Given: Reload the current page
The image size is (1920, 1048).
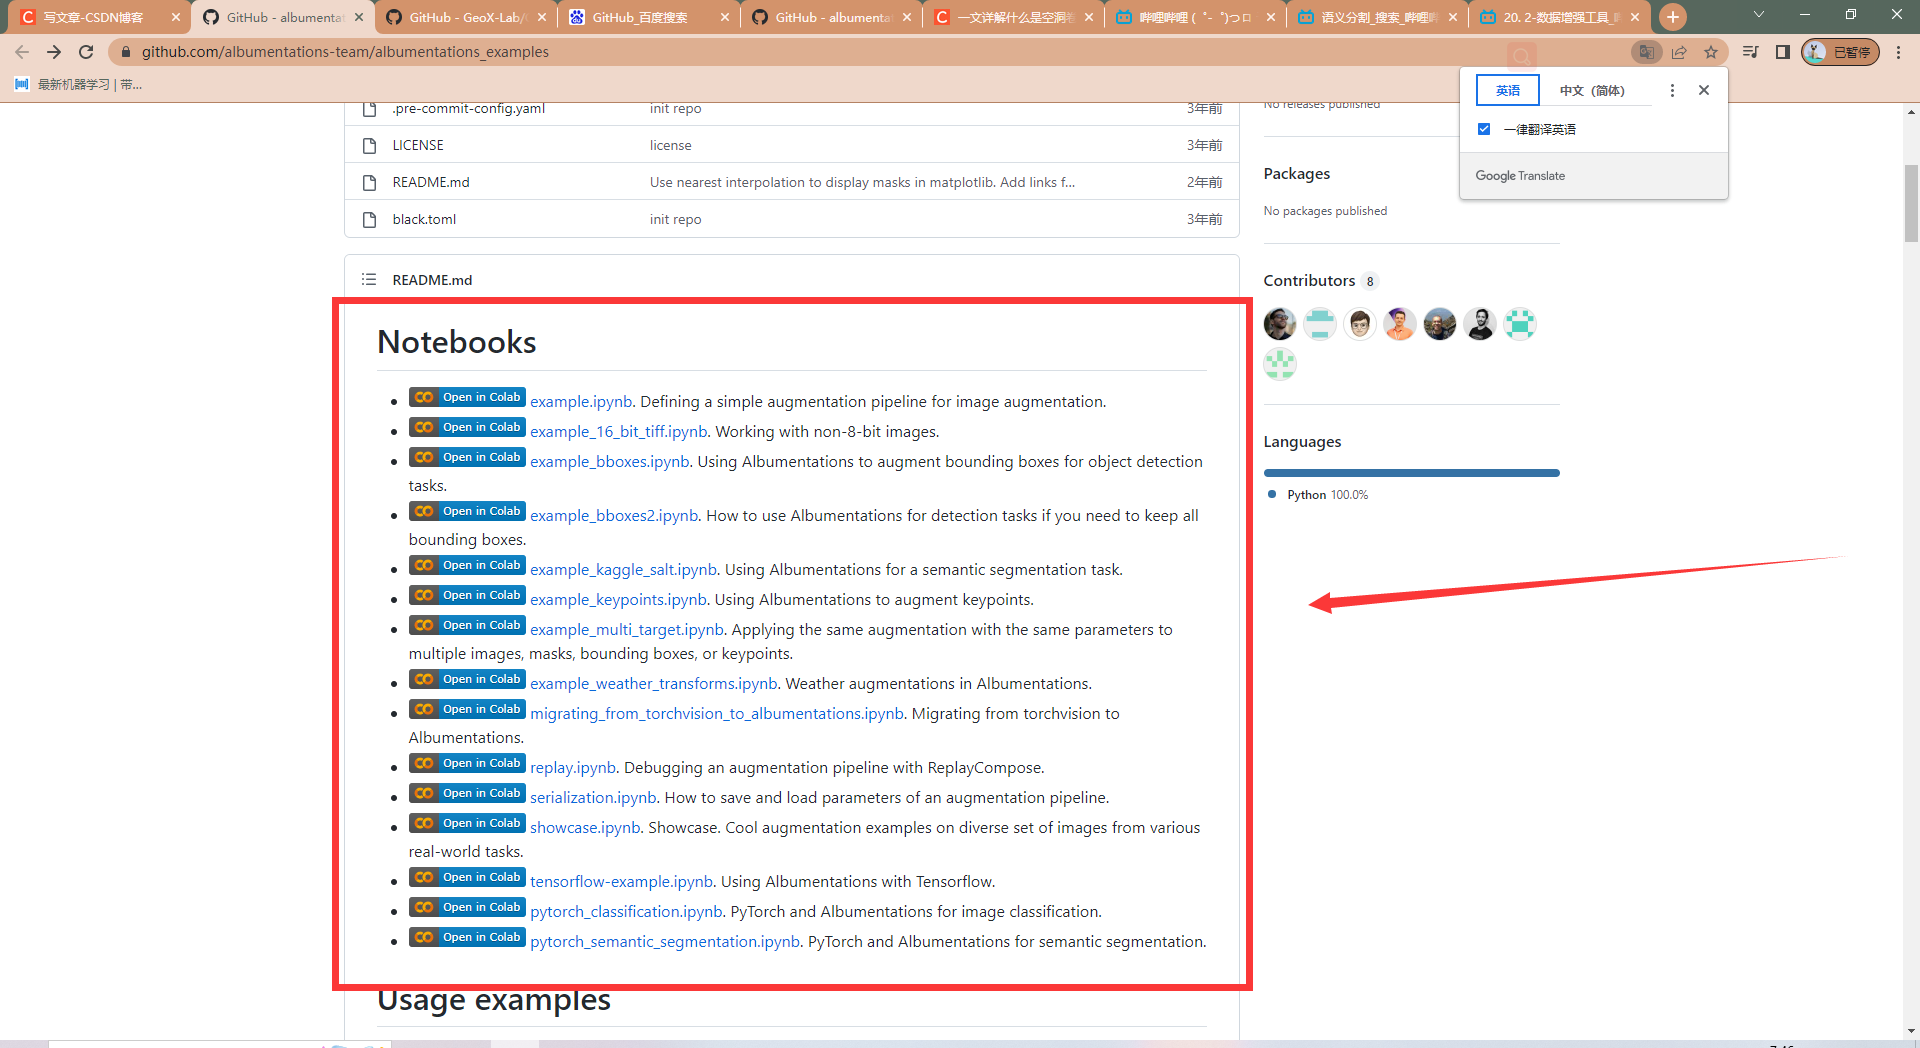Looking at the screenshot, I should (86, 52).
